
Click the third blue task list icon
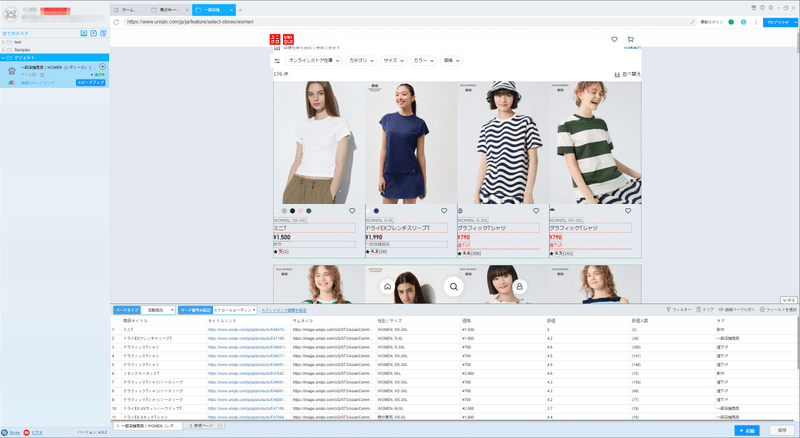coord(103,33)
